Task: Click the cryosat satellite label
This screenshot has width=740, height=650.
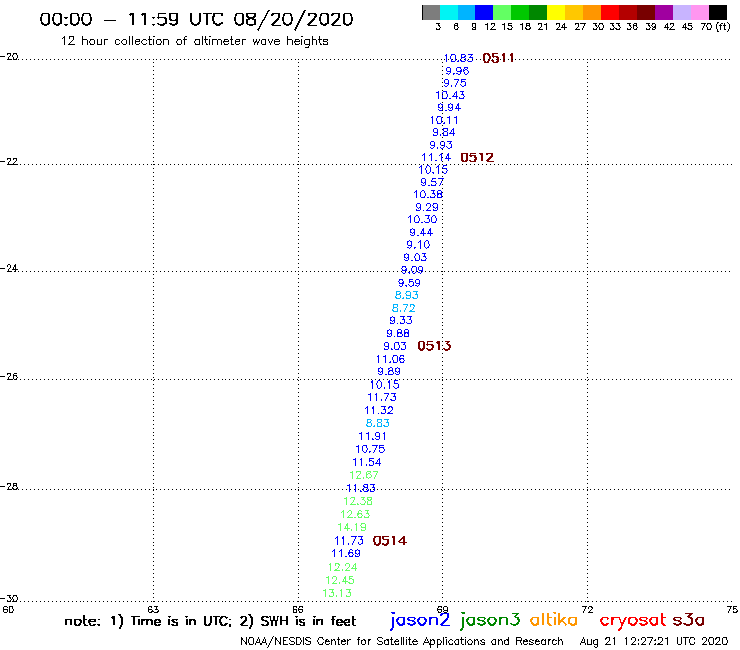Action: pyautogui.click(x=633, y=620)
